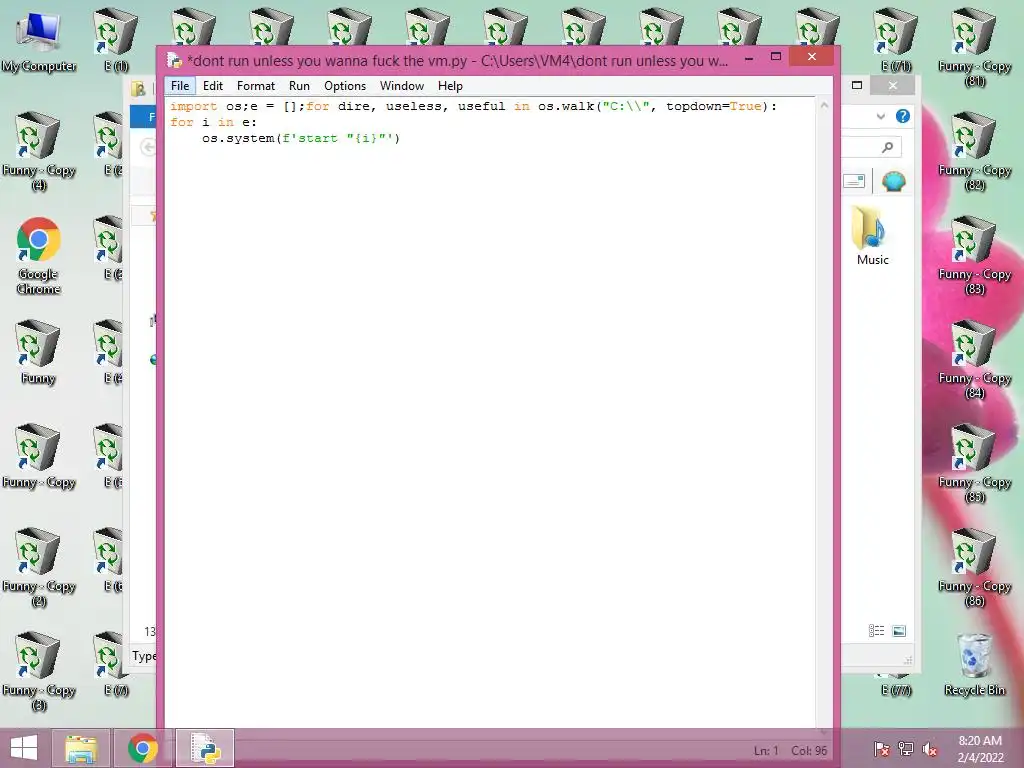Expand the Explorer ribbon chevron
Image resolution: width=1024 pixels, height=768 pixels.
tap(880, 116)
